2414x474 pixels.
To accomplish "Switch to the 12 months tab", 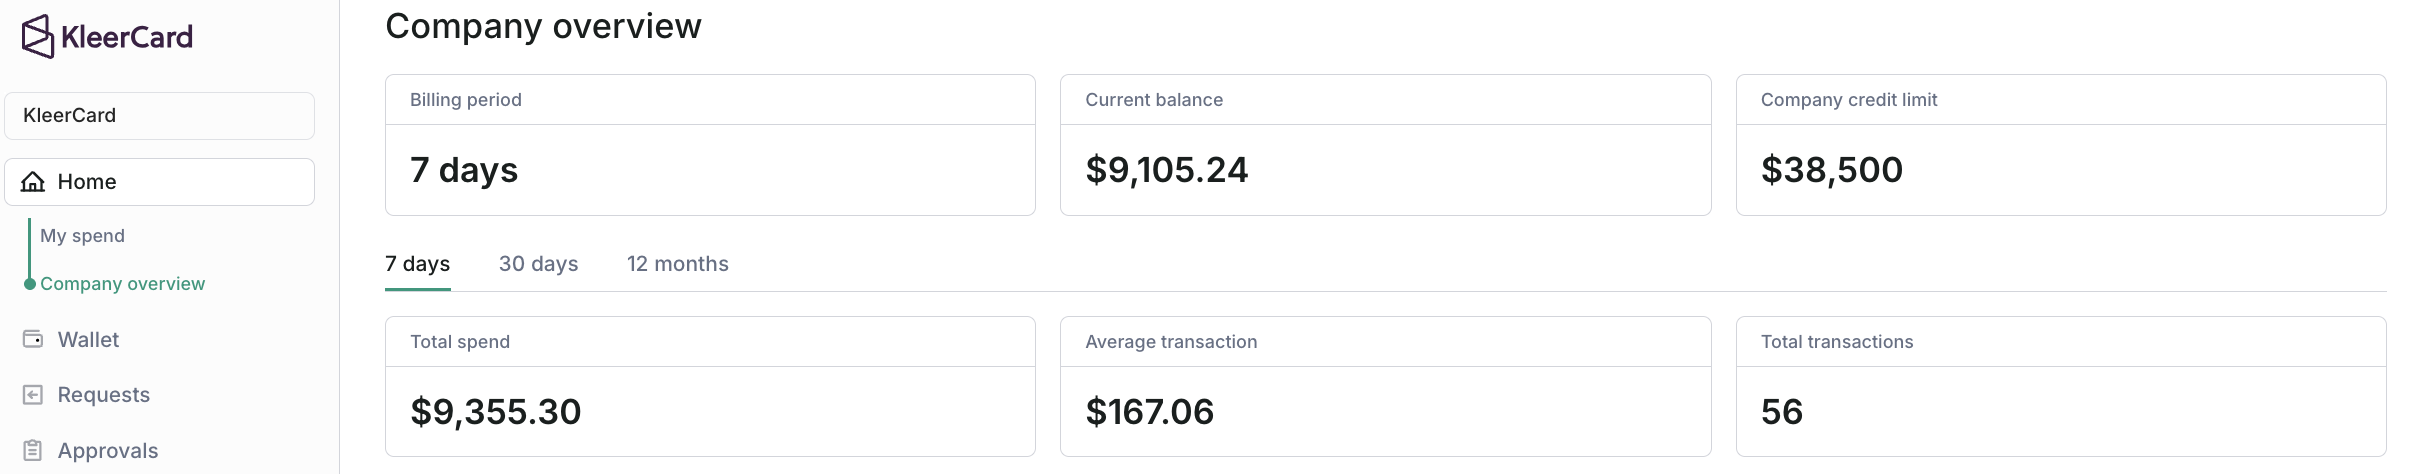I will [x=678, y=264].
